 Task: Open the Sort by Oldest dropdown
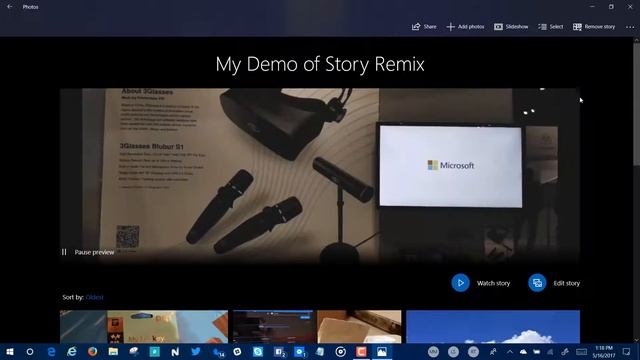[x=94, y=297]
